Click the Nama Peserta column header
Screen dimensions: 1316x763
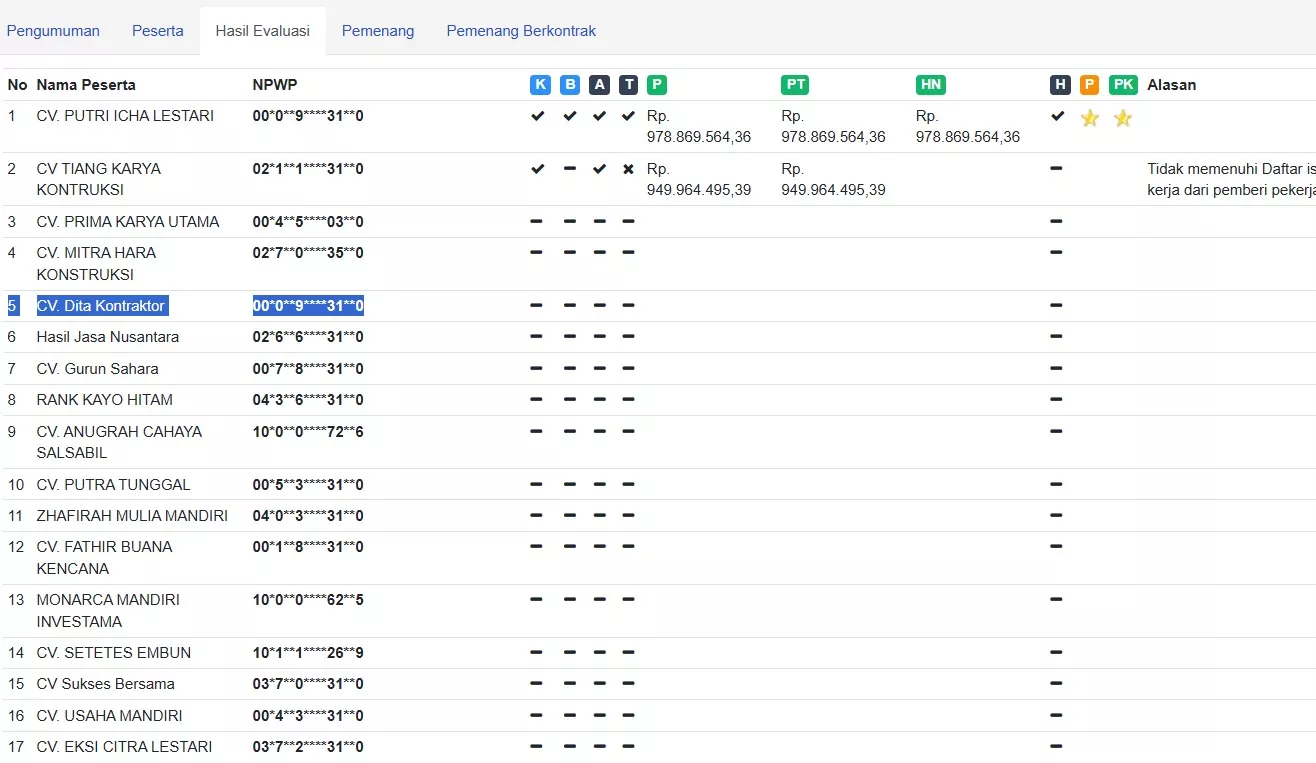86,85
